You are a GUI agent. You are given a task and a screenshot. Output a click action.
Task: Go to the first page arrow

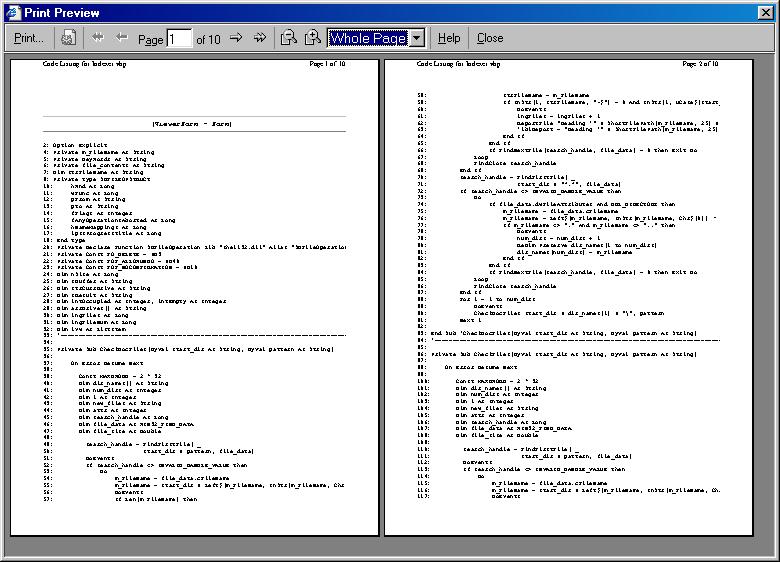click(98, 38)
